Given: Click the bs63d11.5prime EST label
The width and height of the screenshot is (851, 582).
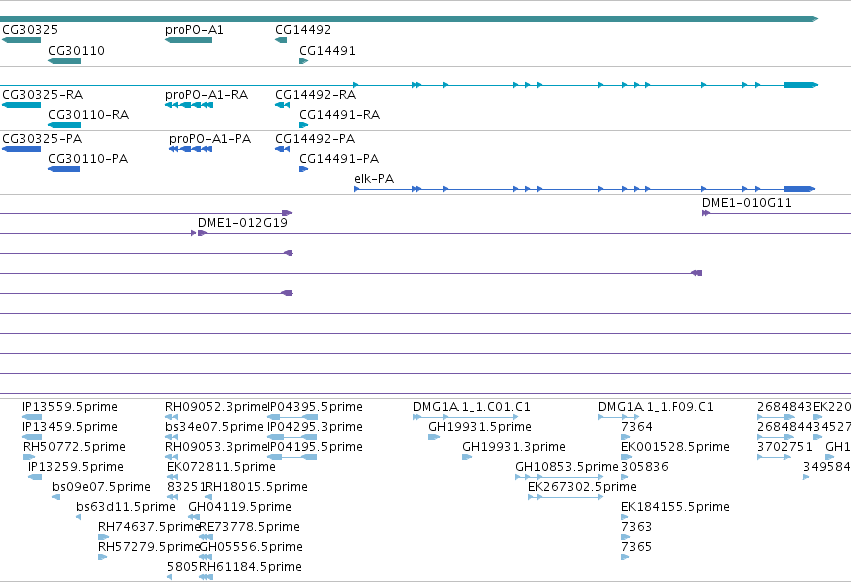Looking at the screenshot, I should (125, 507).
